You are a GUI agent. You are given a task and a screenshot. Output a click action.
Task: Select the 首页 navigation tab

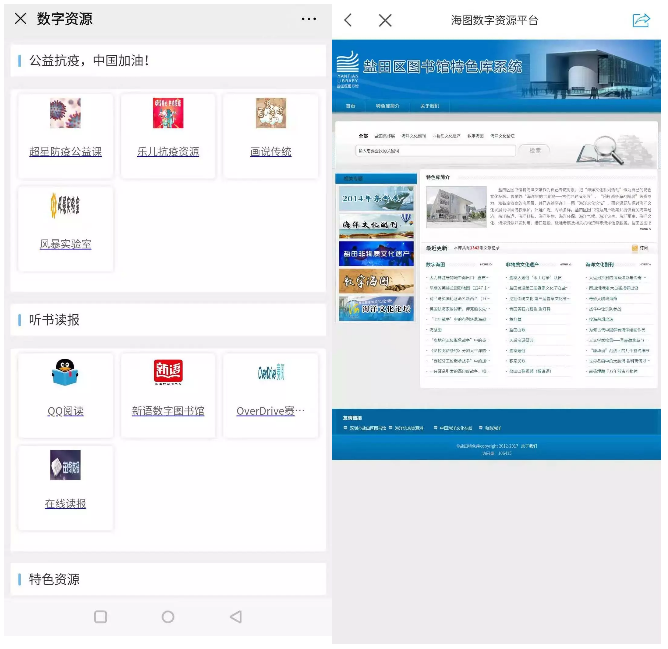350,105
